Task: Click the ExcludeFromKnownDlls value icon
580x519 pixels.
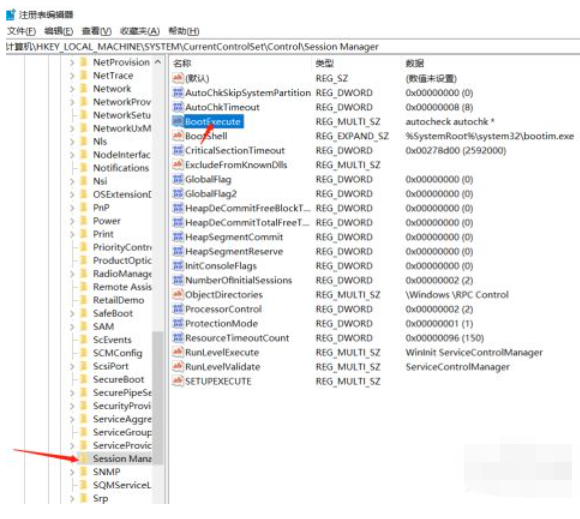Action: click(x=178, y=165)
